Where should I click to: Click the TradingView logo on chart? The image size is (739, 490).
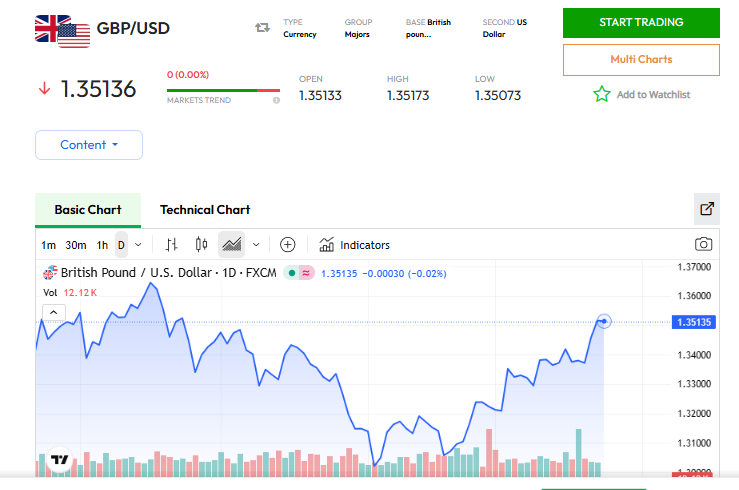(x=59, y=460)
